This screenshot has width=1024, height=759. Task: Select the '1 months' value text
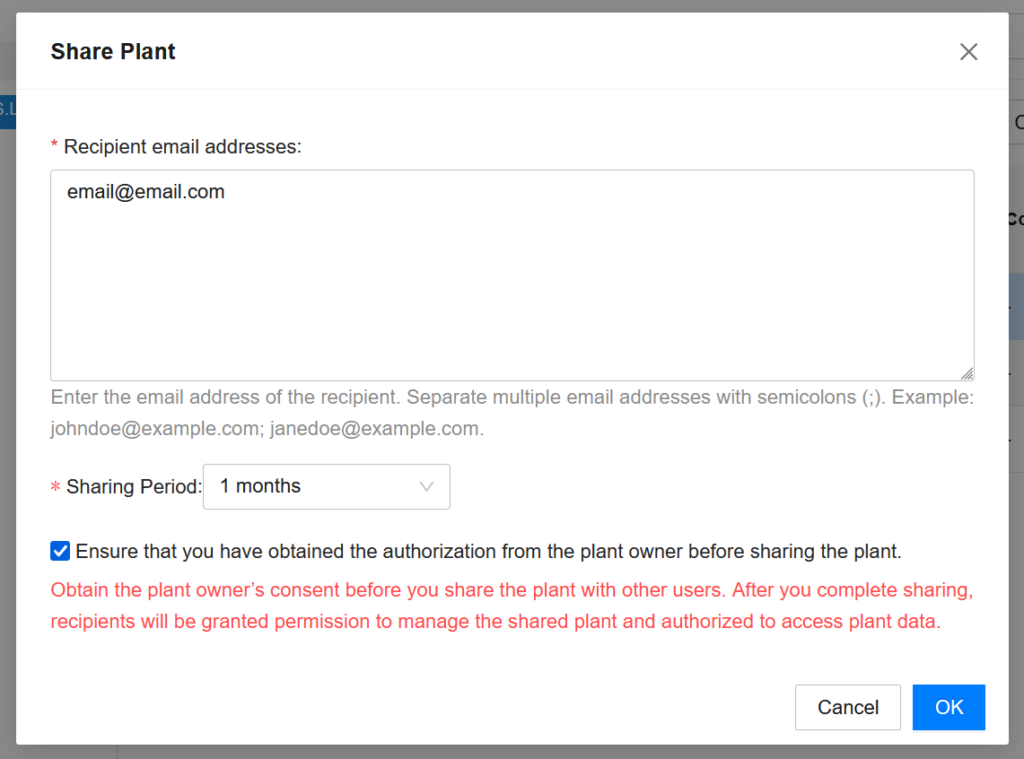pyautogui.click(x=260, y=487)
